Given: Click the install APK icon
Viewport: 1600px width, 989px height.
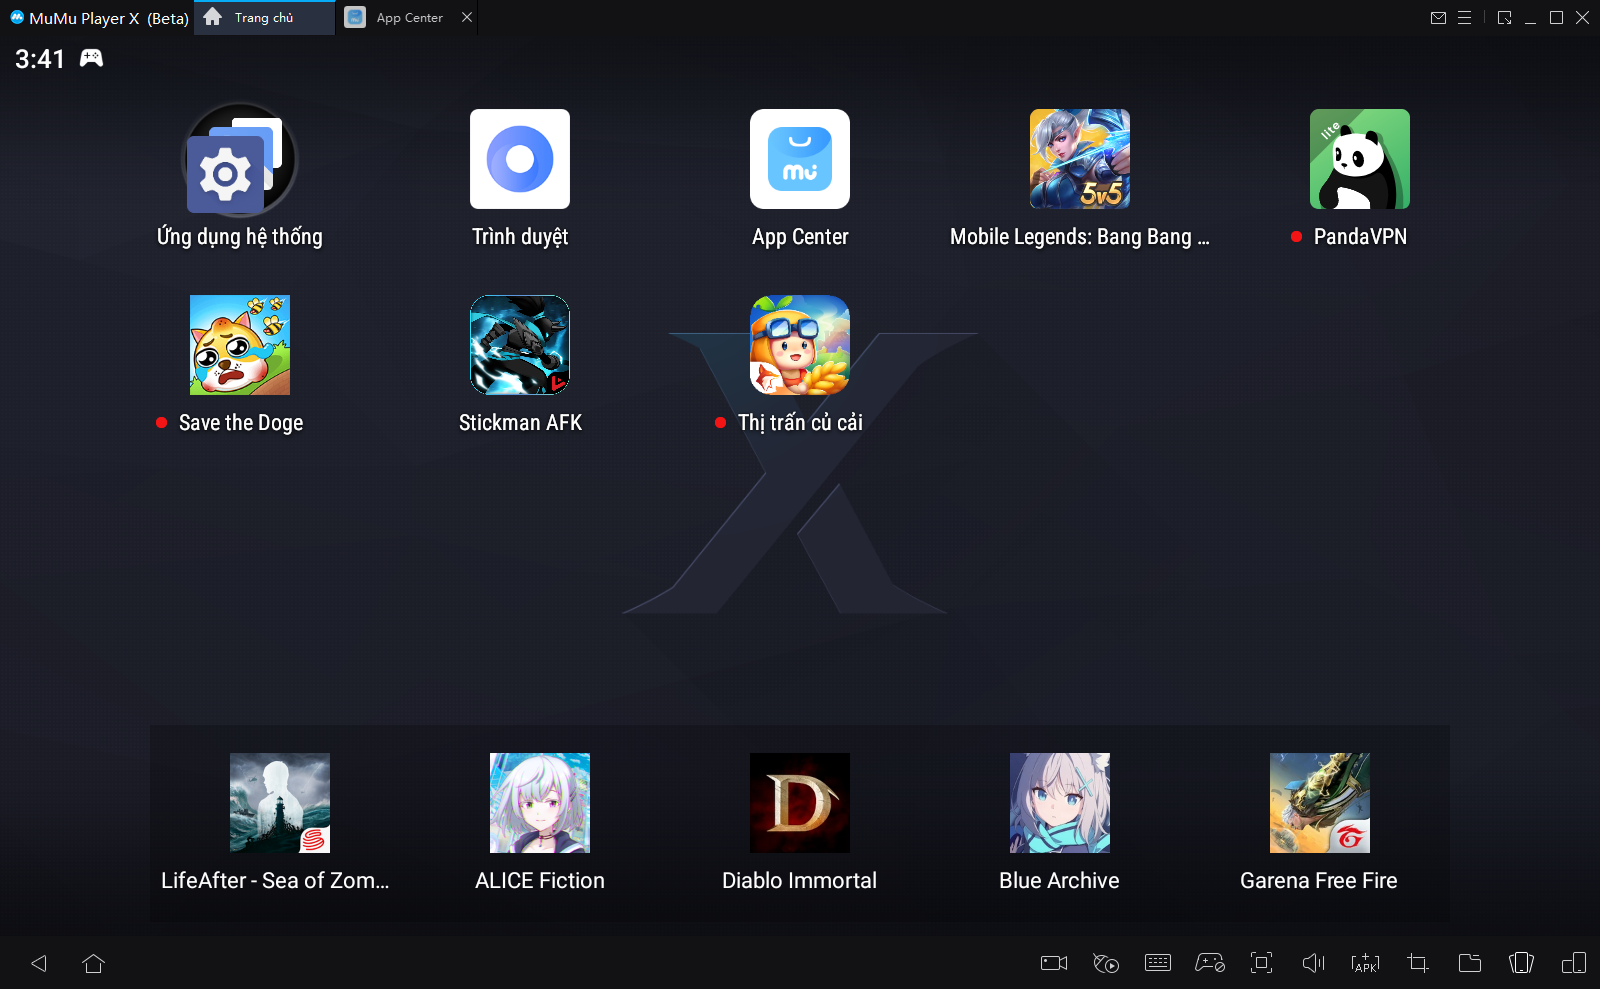Looking at the screenshot, I should tap(1365, 963).
